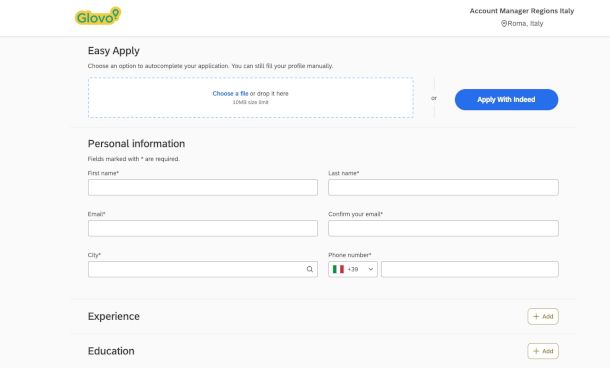Click the Italian flag icon in phone field
Viewport: 610px width, 368px height.
coord(338,269)
